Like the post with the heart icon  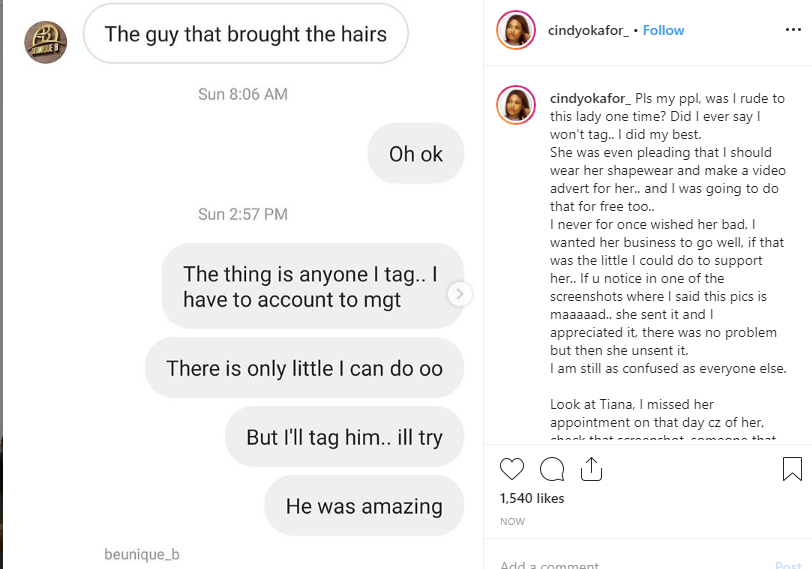[512, 468]
